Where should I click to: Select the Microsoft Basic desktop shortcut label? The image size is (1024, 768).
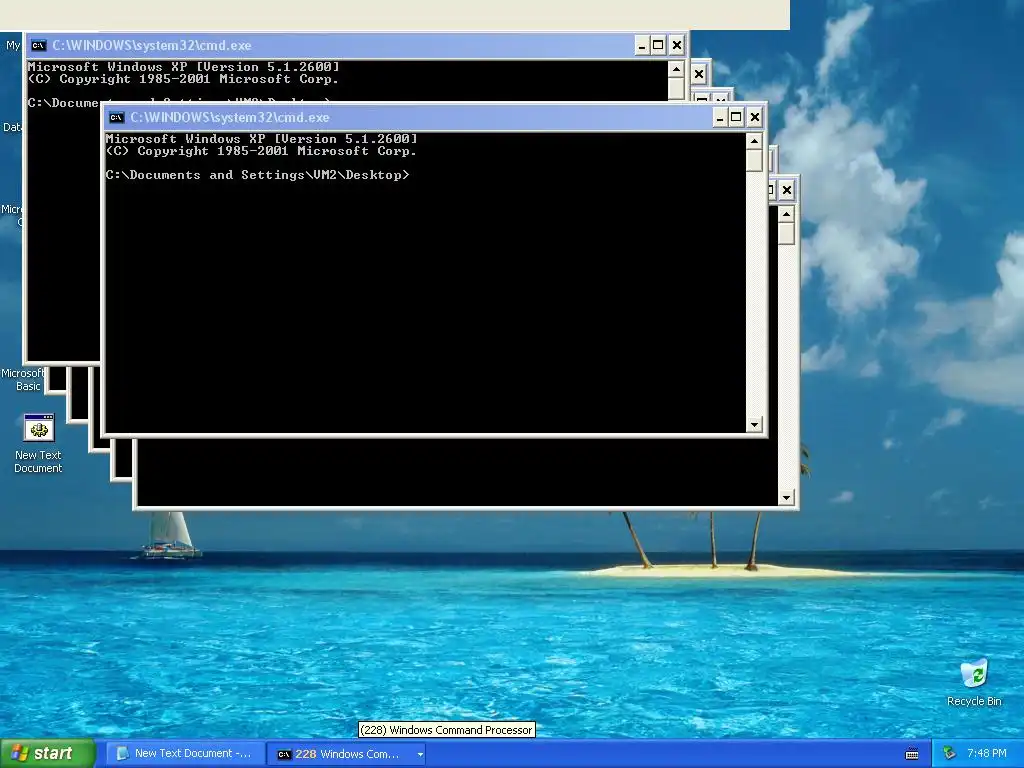(22, 379)
